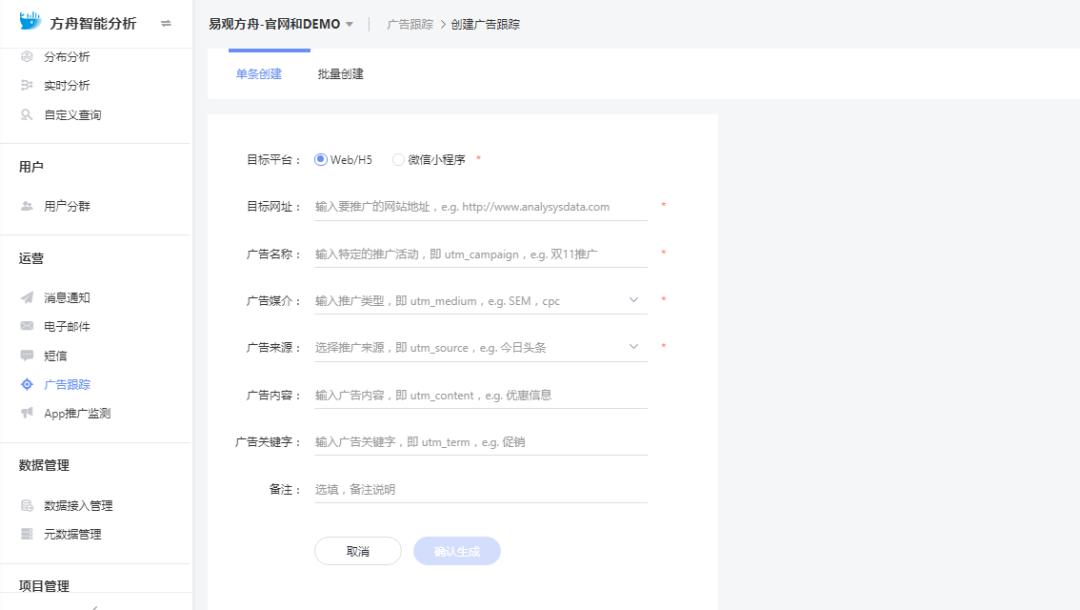
Task: Click the 数据接入管理 database icon
Action: tap(27, 505)
